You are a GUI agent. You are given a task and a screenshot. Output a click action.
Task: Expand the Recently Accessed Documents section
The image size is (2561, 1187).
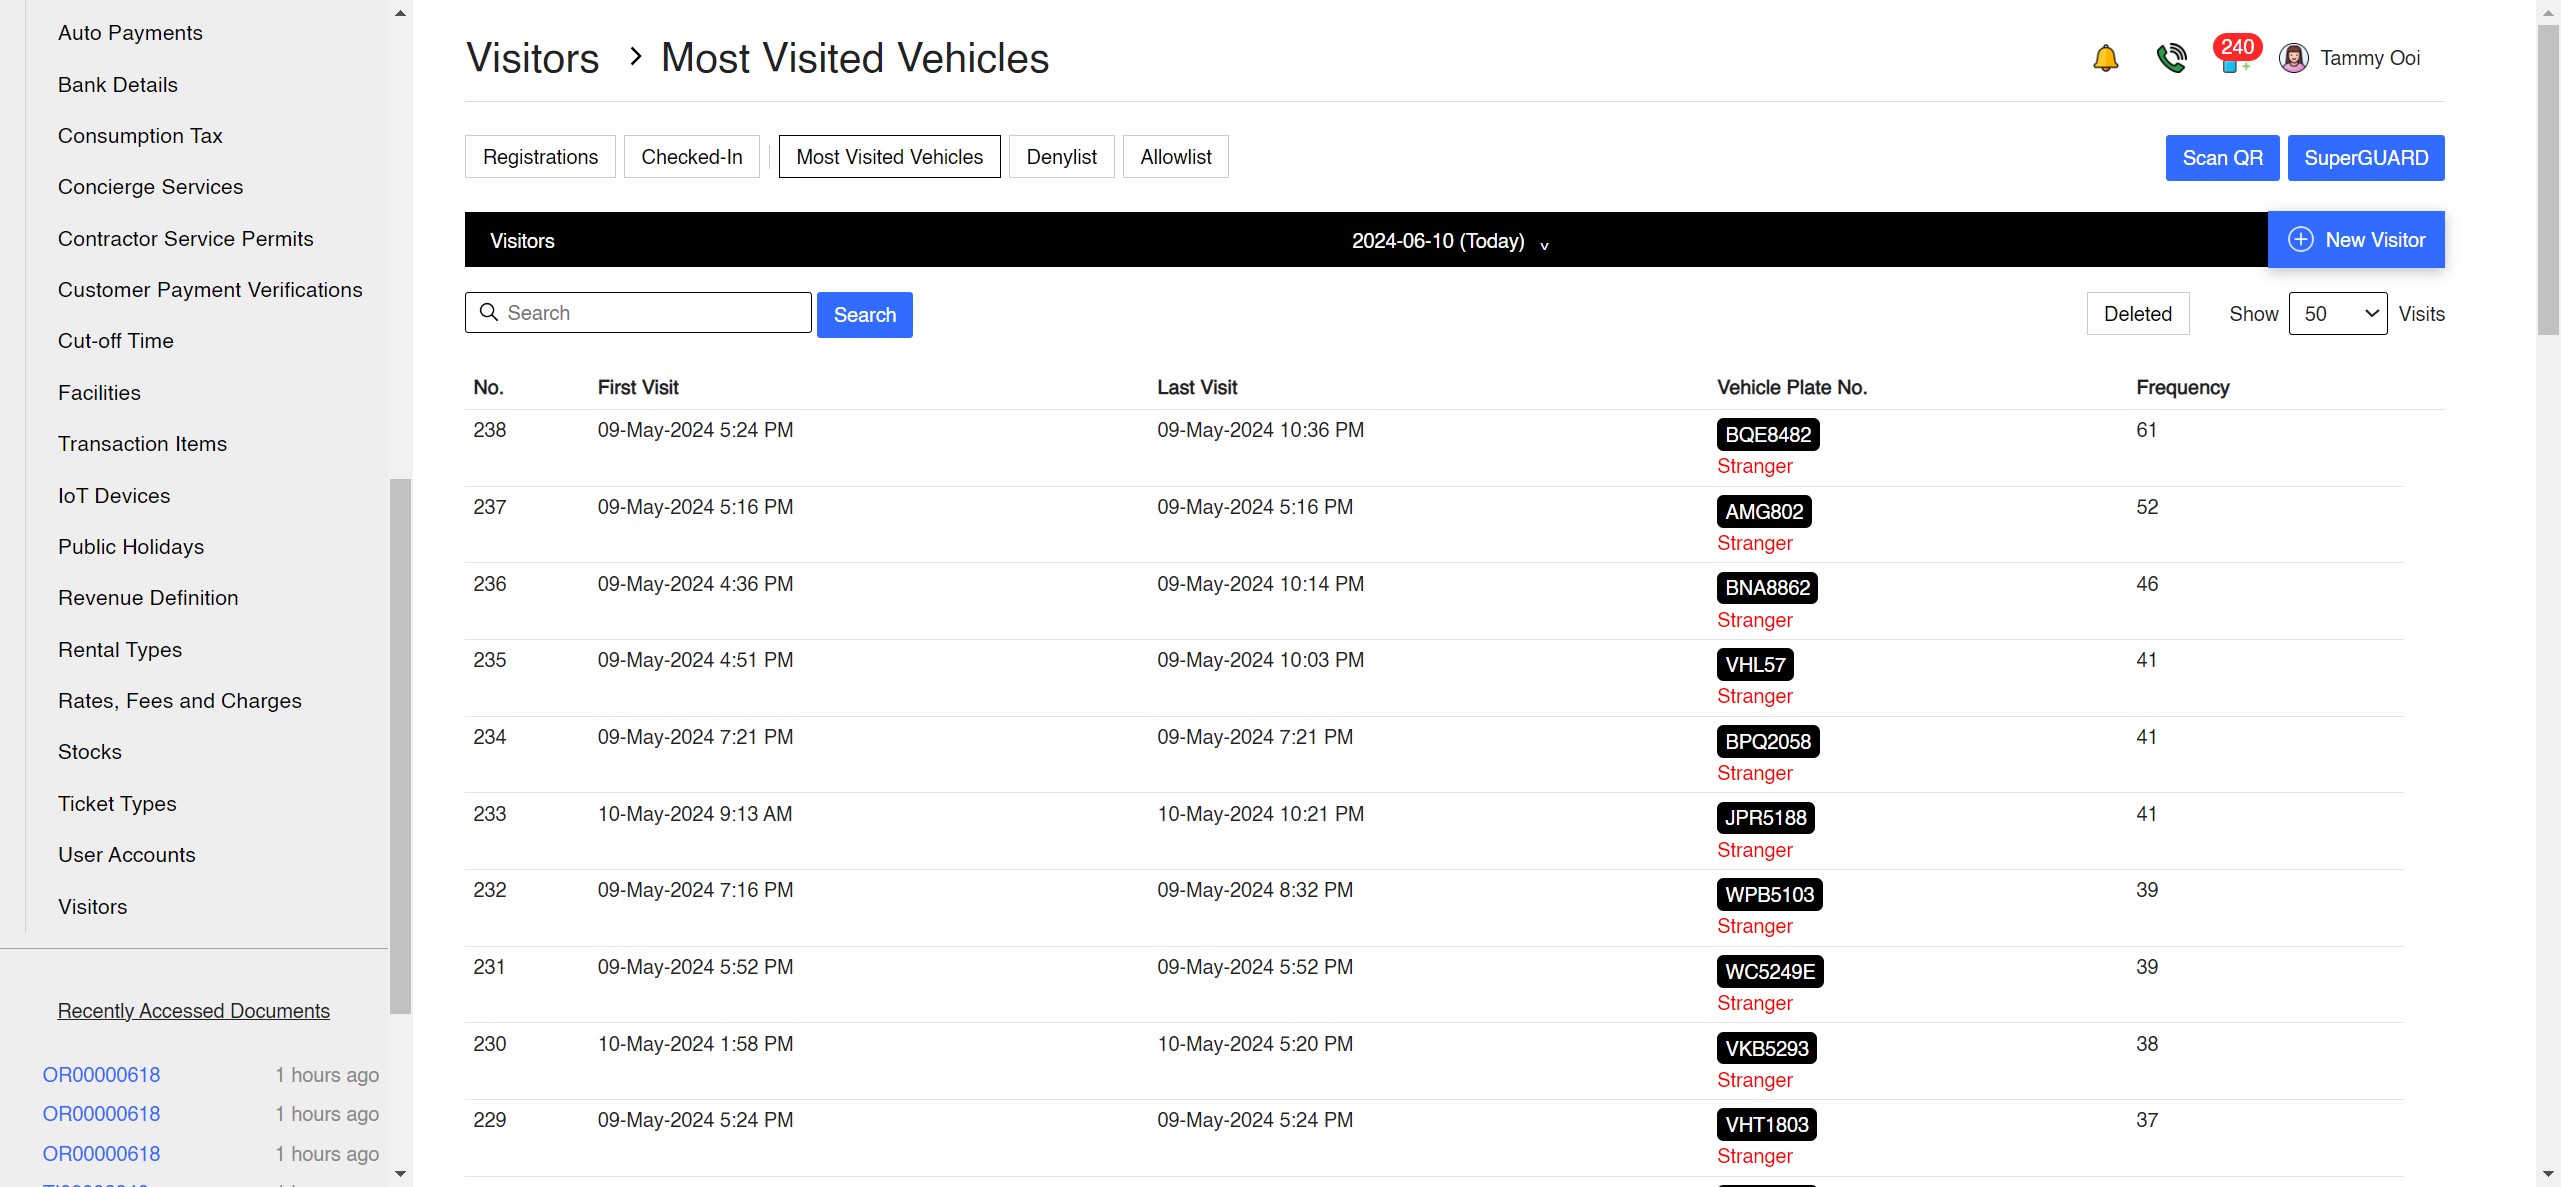193,1011
